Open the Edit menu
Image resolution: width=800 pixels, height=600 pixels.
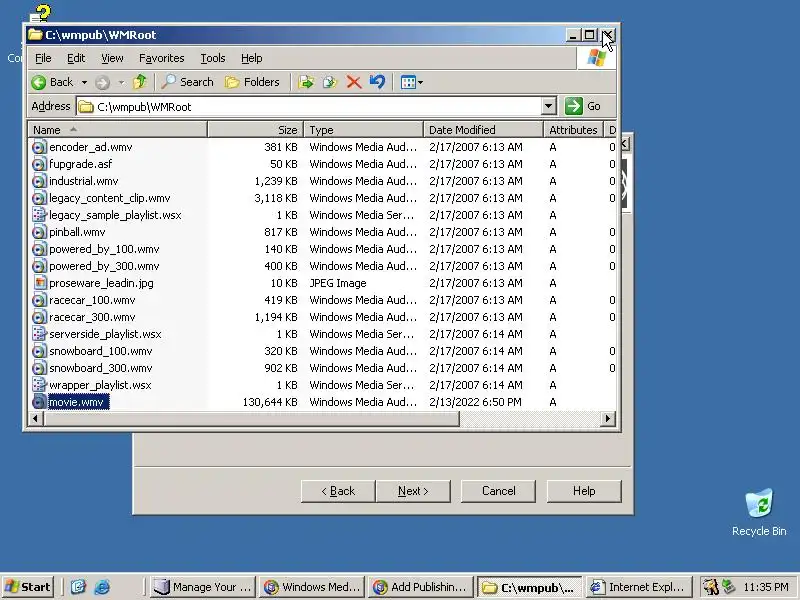pos(76,58)
